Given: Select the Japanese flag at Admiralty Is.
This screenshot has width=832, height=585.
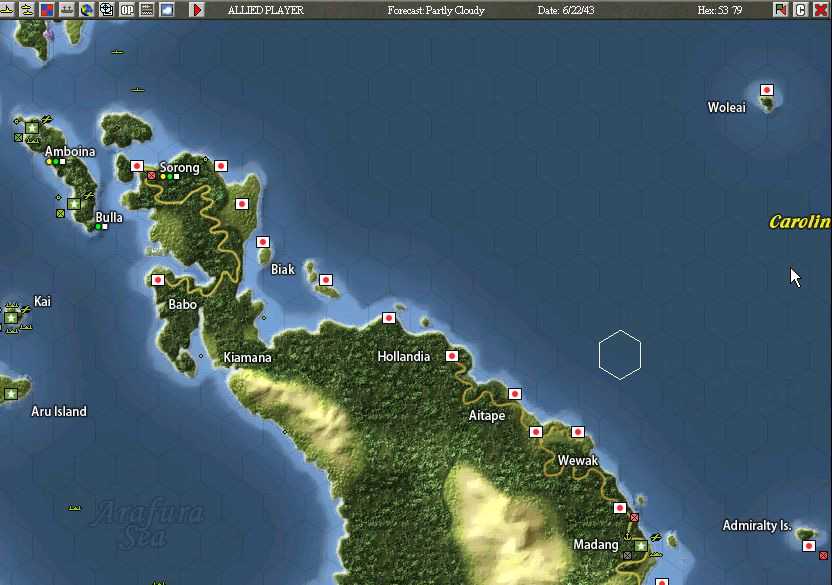Looking at the screenshot, I should pyautogui.click(x=809, y=546).
